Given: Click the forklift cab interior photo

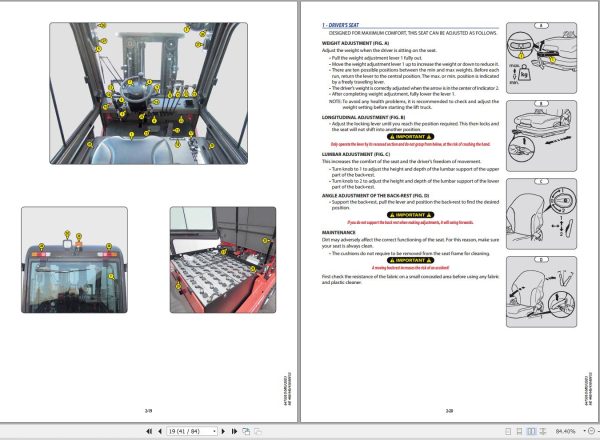Looking at the screenshot, I should click(x=148, y=93).
